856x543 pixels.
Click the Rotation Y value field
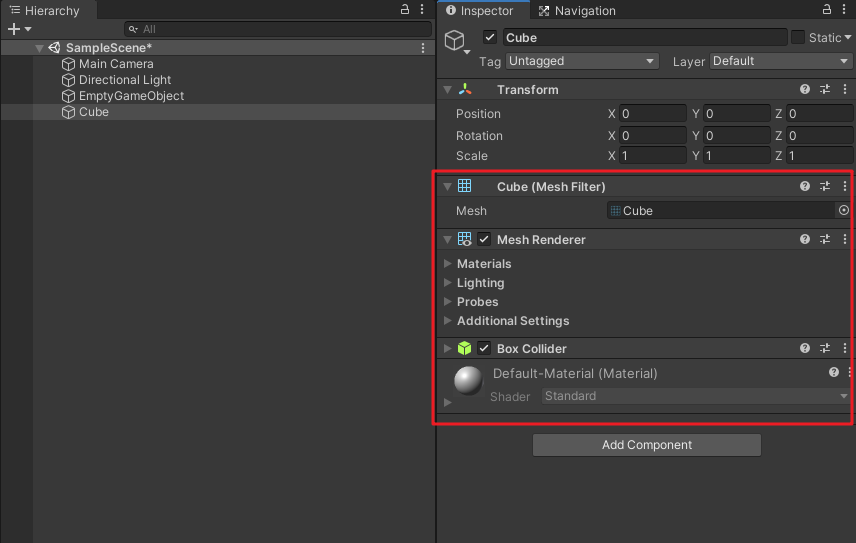pyautogui.click(x=736, y=135)
